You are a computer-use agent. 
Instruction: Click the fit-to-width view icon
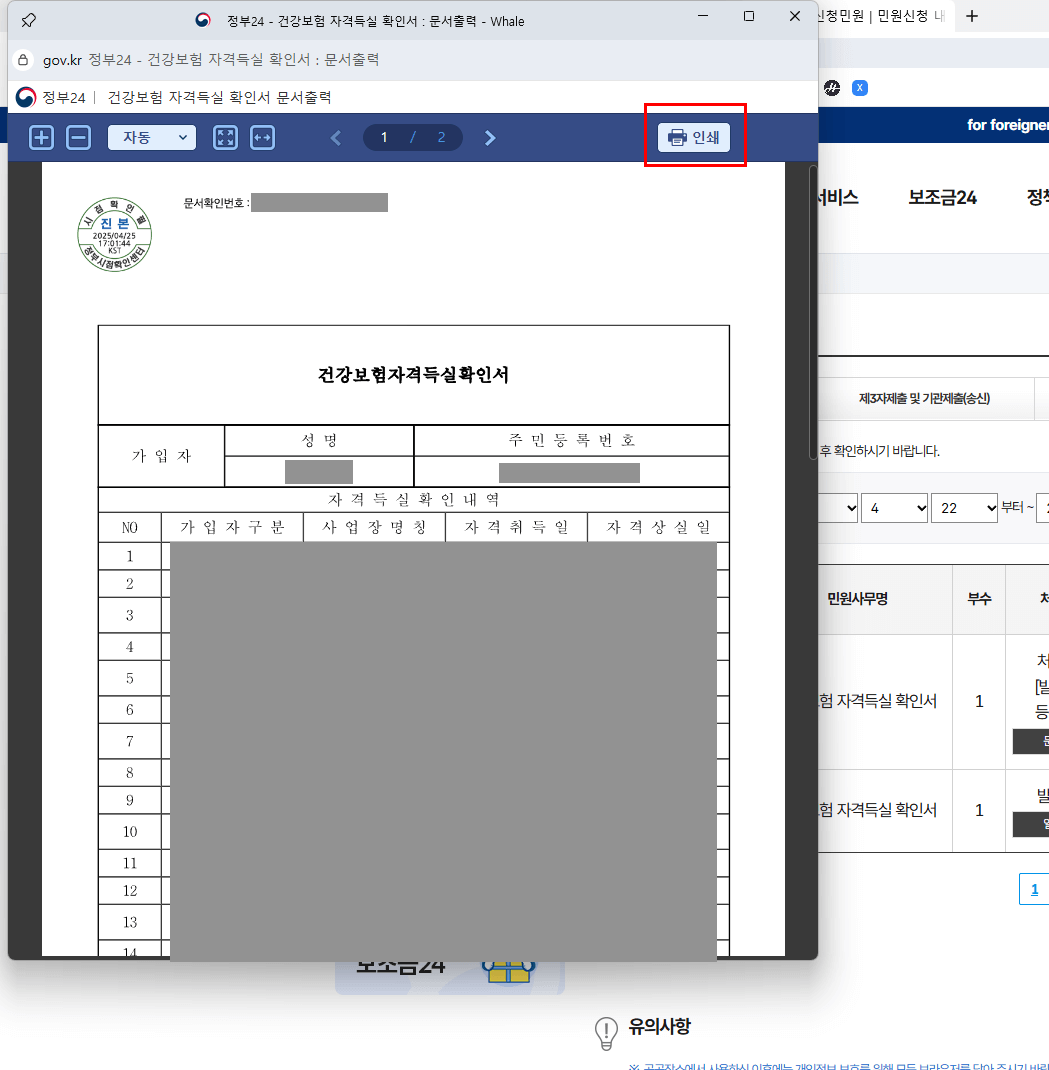click(x=262, y=137)
